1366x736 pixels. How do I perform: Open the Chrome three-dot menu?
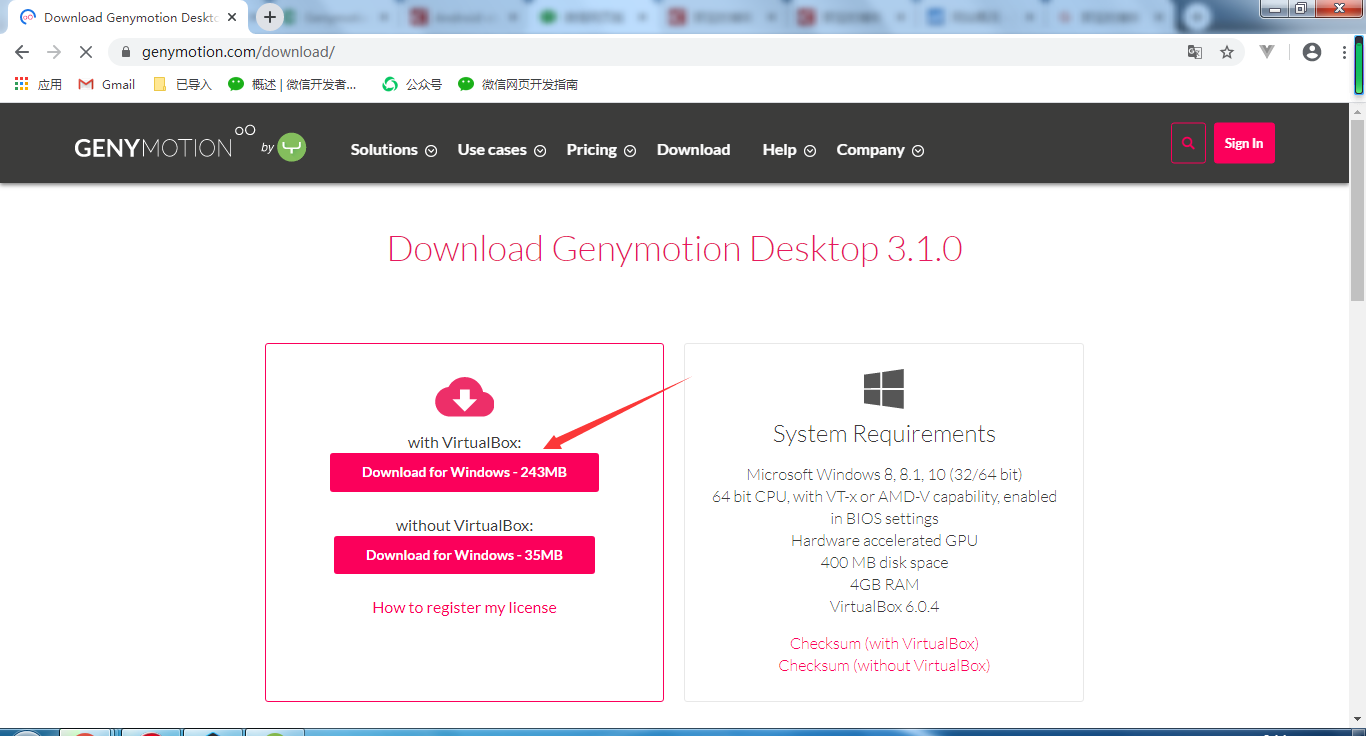pyautogui.click(x=1345, y=52)
